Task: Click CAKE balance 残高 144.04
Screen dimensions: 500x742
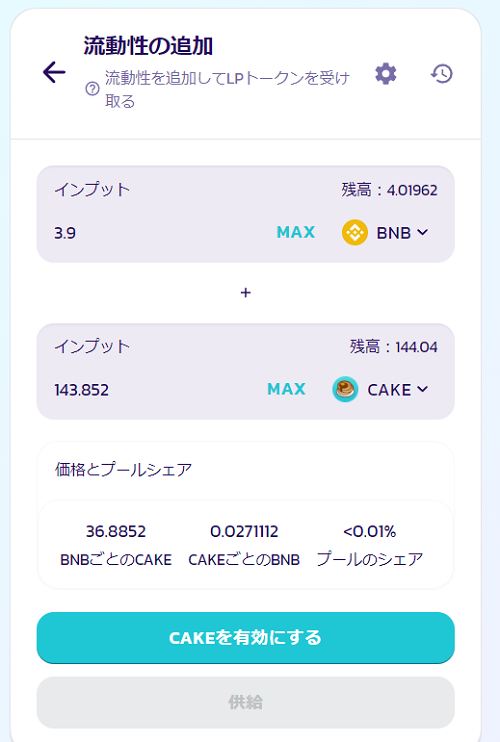Action: 394,347
